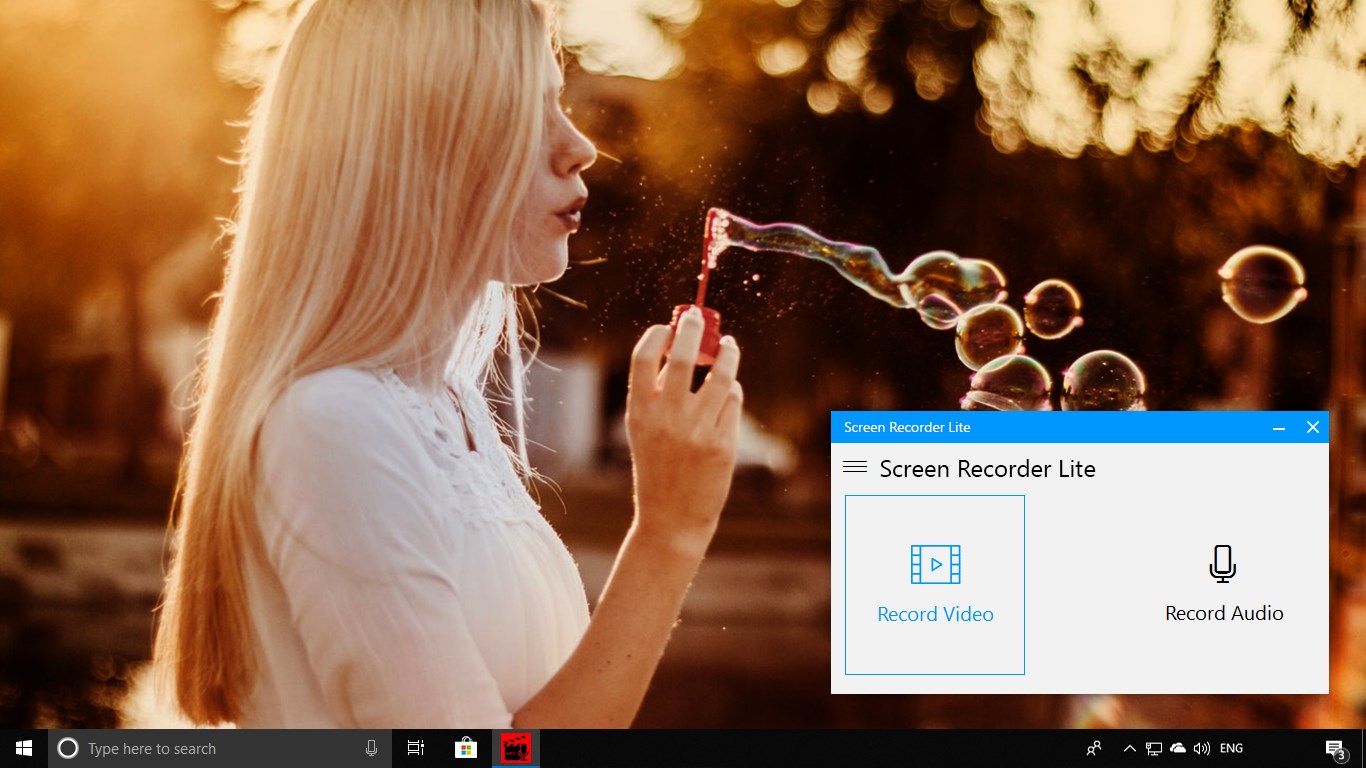Click the network status tray icon
The width and height of the screenshot is (1366, 768).
(1153, 747)
